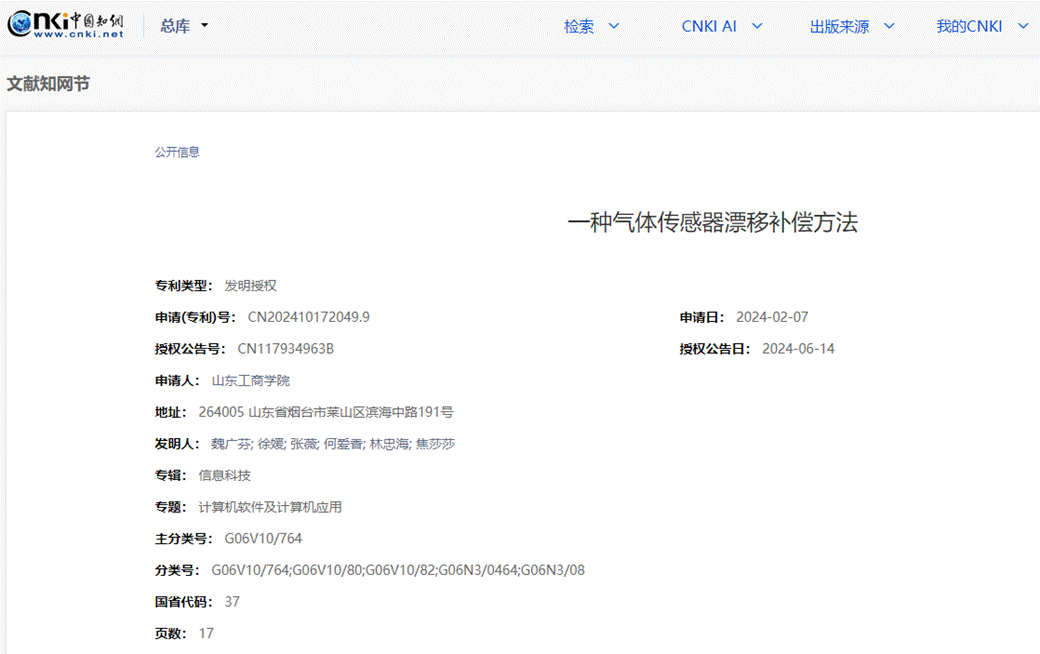The width and height of the screenshot is (1040, 654).
Task: Select inventor 焦莎莎
Action: pyautogui.click(x=435, y=443)
